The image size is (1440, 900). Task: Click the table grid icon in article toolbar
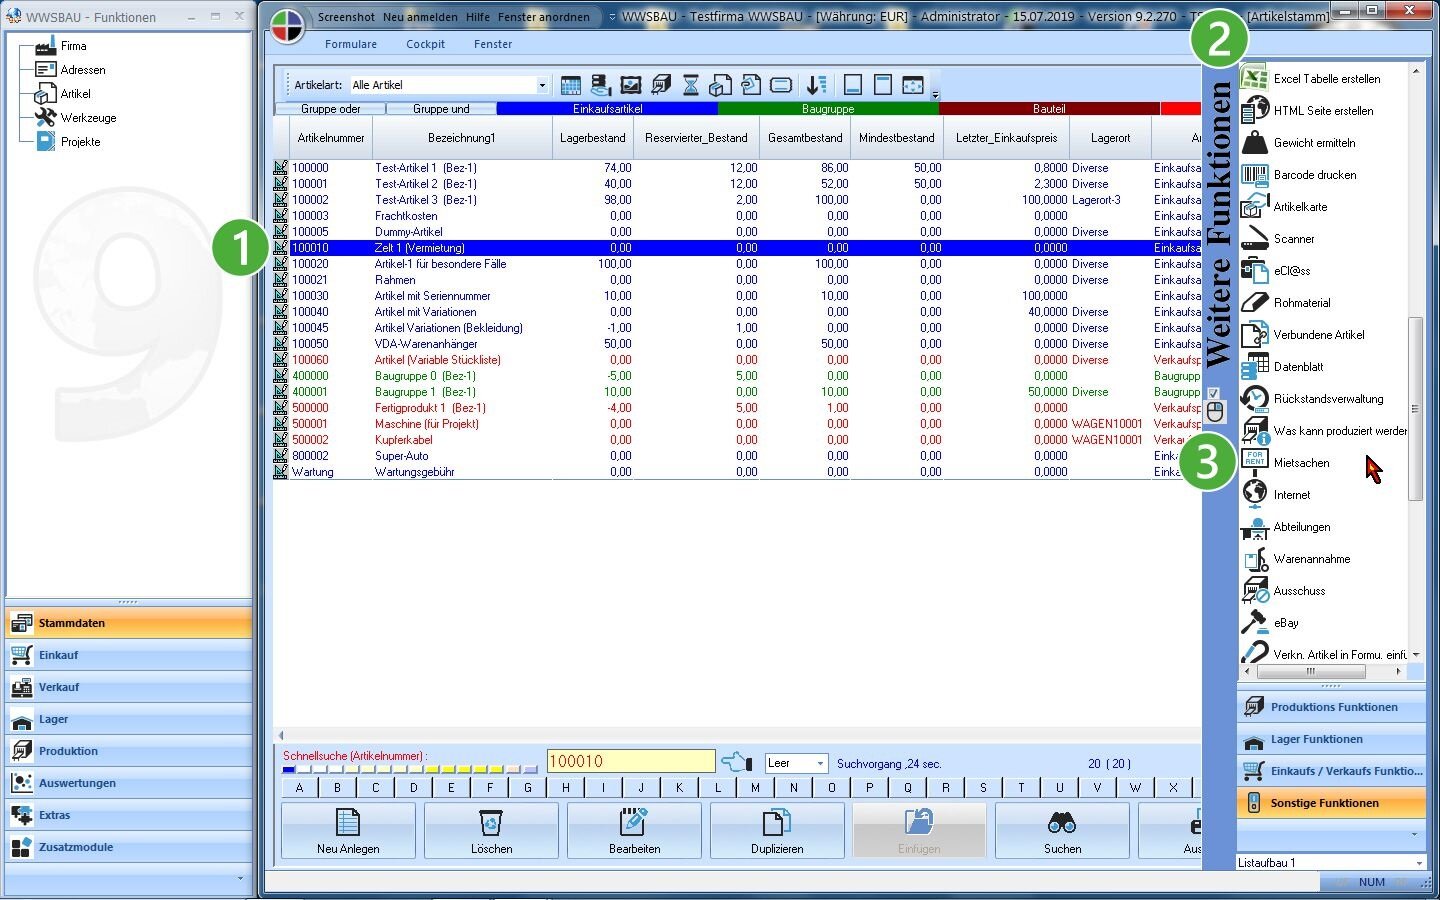pyautogui.click(x=571, y=85)
